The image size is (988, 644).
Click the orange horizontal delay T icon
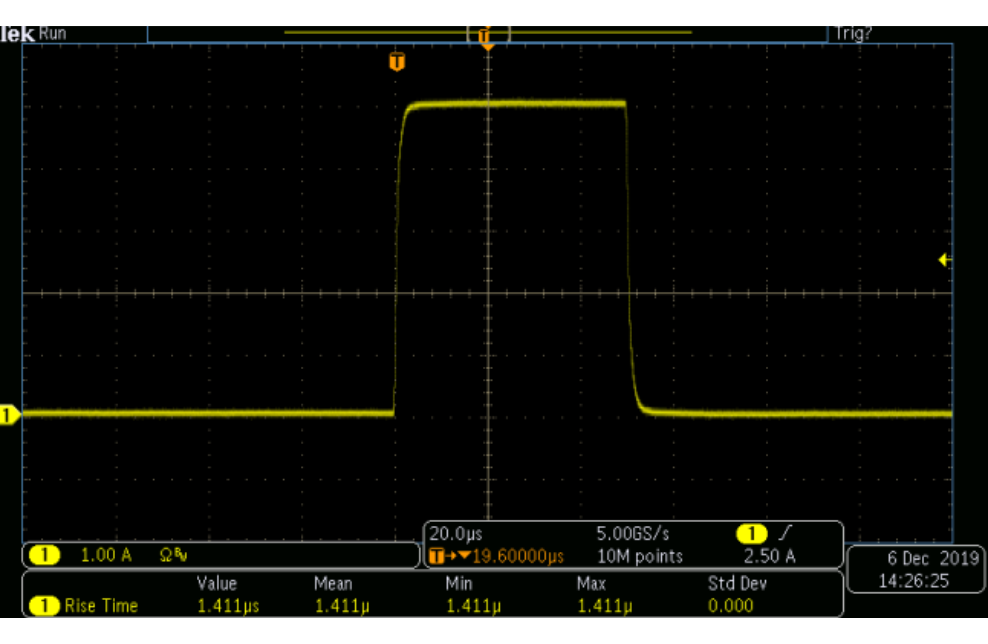[436, 556]
